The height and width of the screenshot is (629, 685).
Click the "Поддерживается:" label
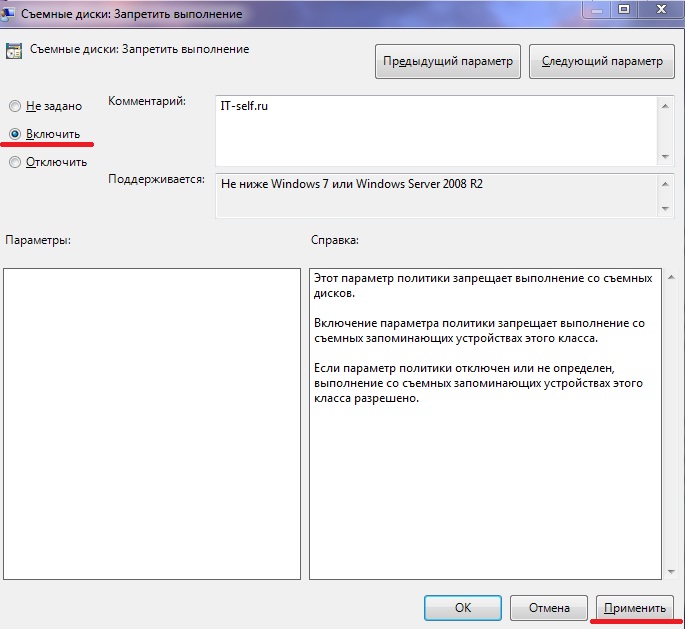tap(156, 179)
